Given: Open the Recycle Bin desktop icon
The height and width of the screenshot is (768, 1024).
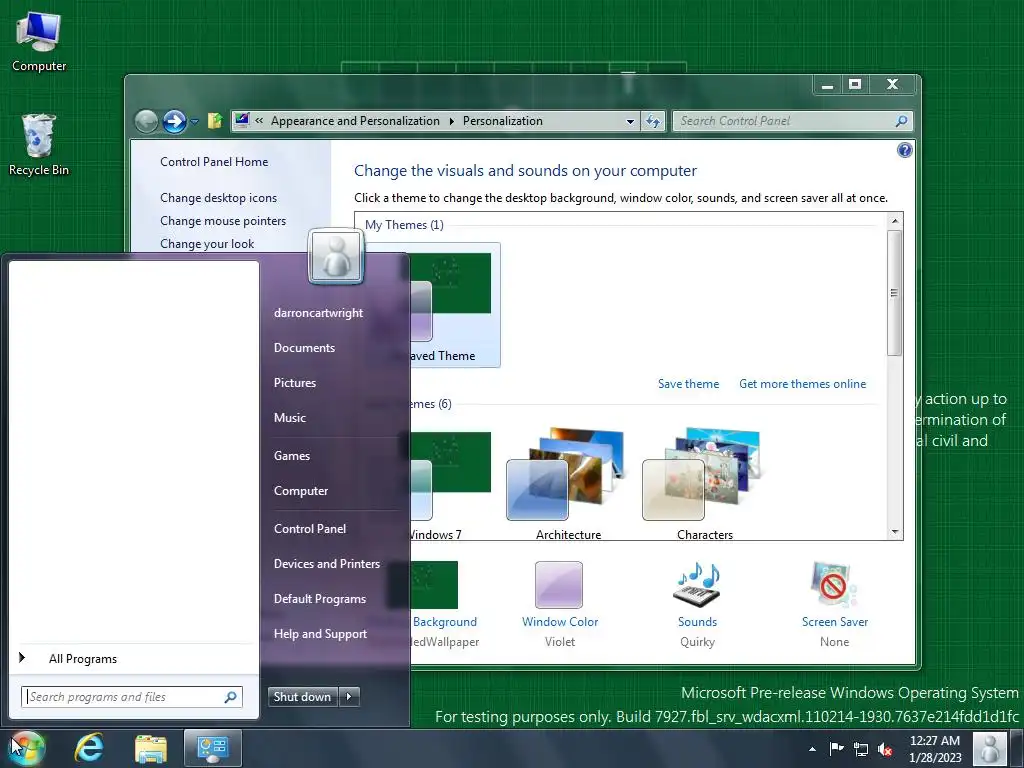Looking at the screenshot, I should (x=39, y=145).
